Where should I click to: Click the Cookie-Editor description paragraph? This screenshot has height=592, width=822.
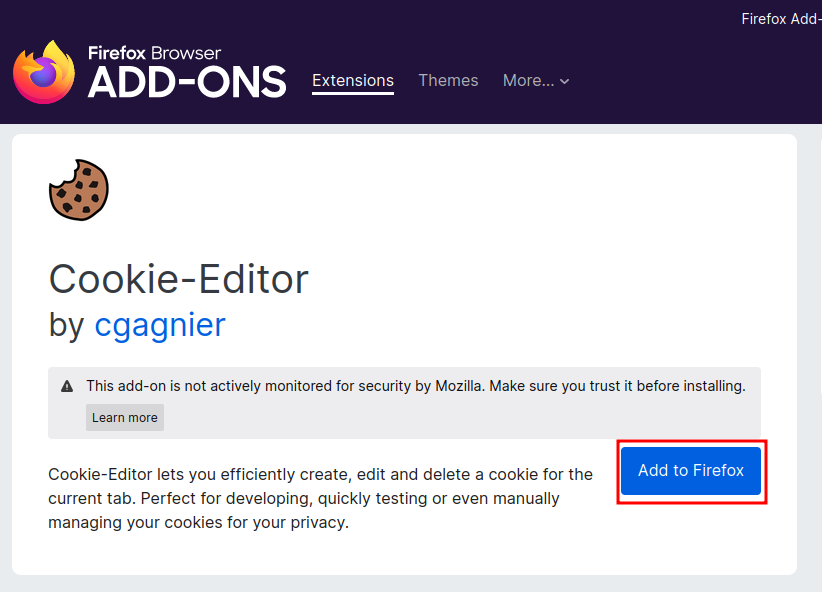(x=320, y=498)
